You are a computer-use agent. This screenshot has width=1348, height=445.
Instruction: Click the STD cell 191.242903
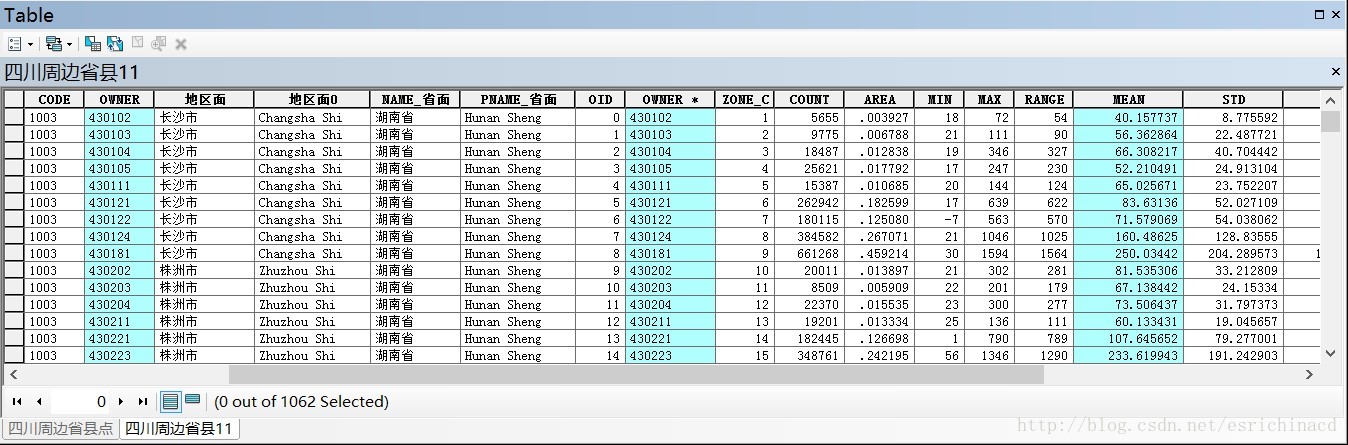point(1233,355)
